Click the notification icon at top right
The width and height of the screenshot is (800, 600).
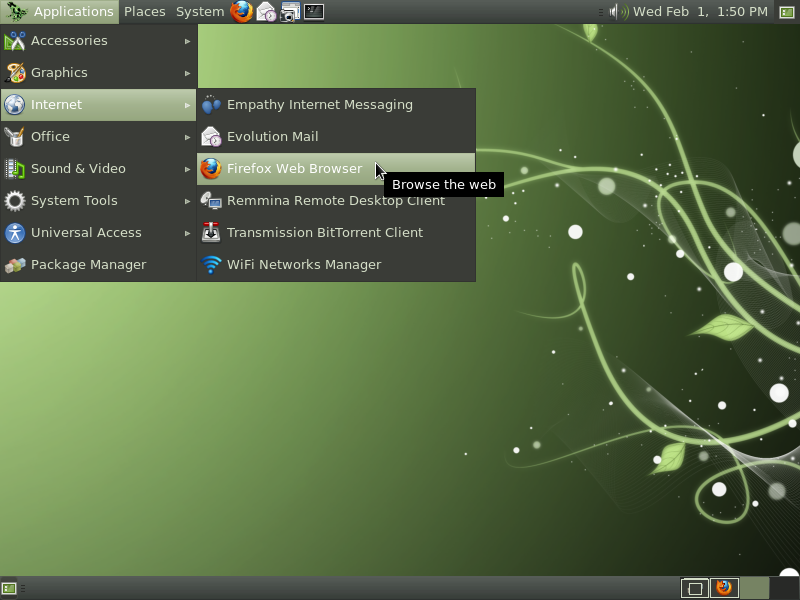click(786, 12)
